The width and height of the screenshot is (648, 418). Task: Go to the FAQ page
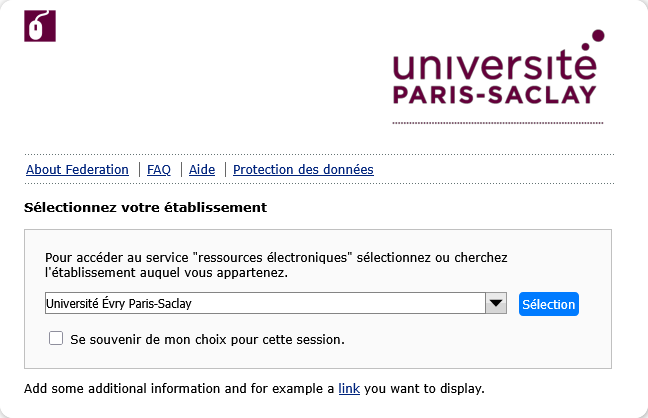pyautogui.click(x=159, y=170)
